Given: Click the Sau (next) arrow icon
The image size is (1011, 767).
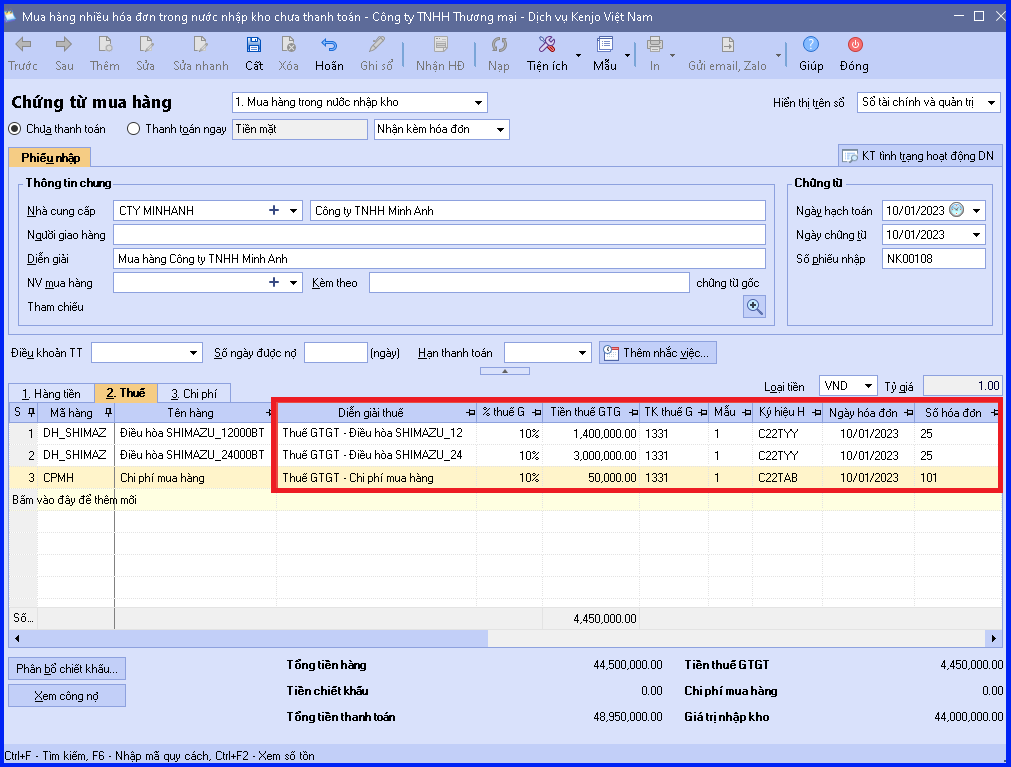Looking at the screenshot, I should (x=64, y=44).
